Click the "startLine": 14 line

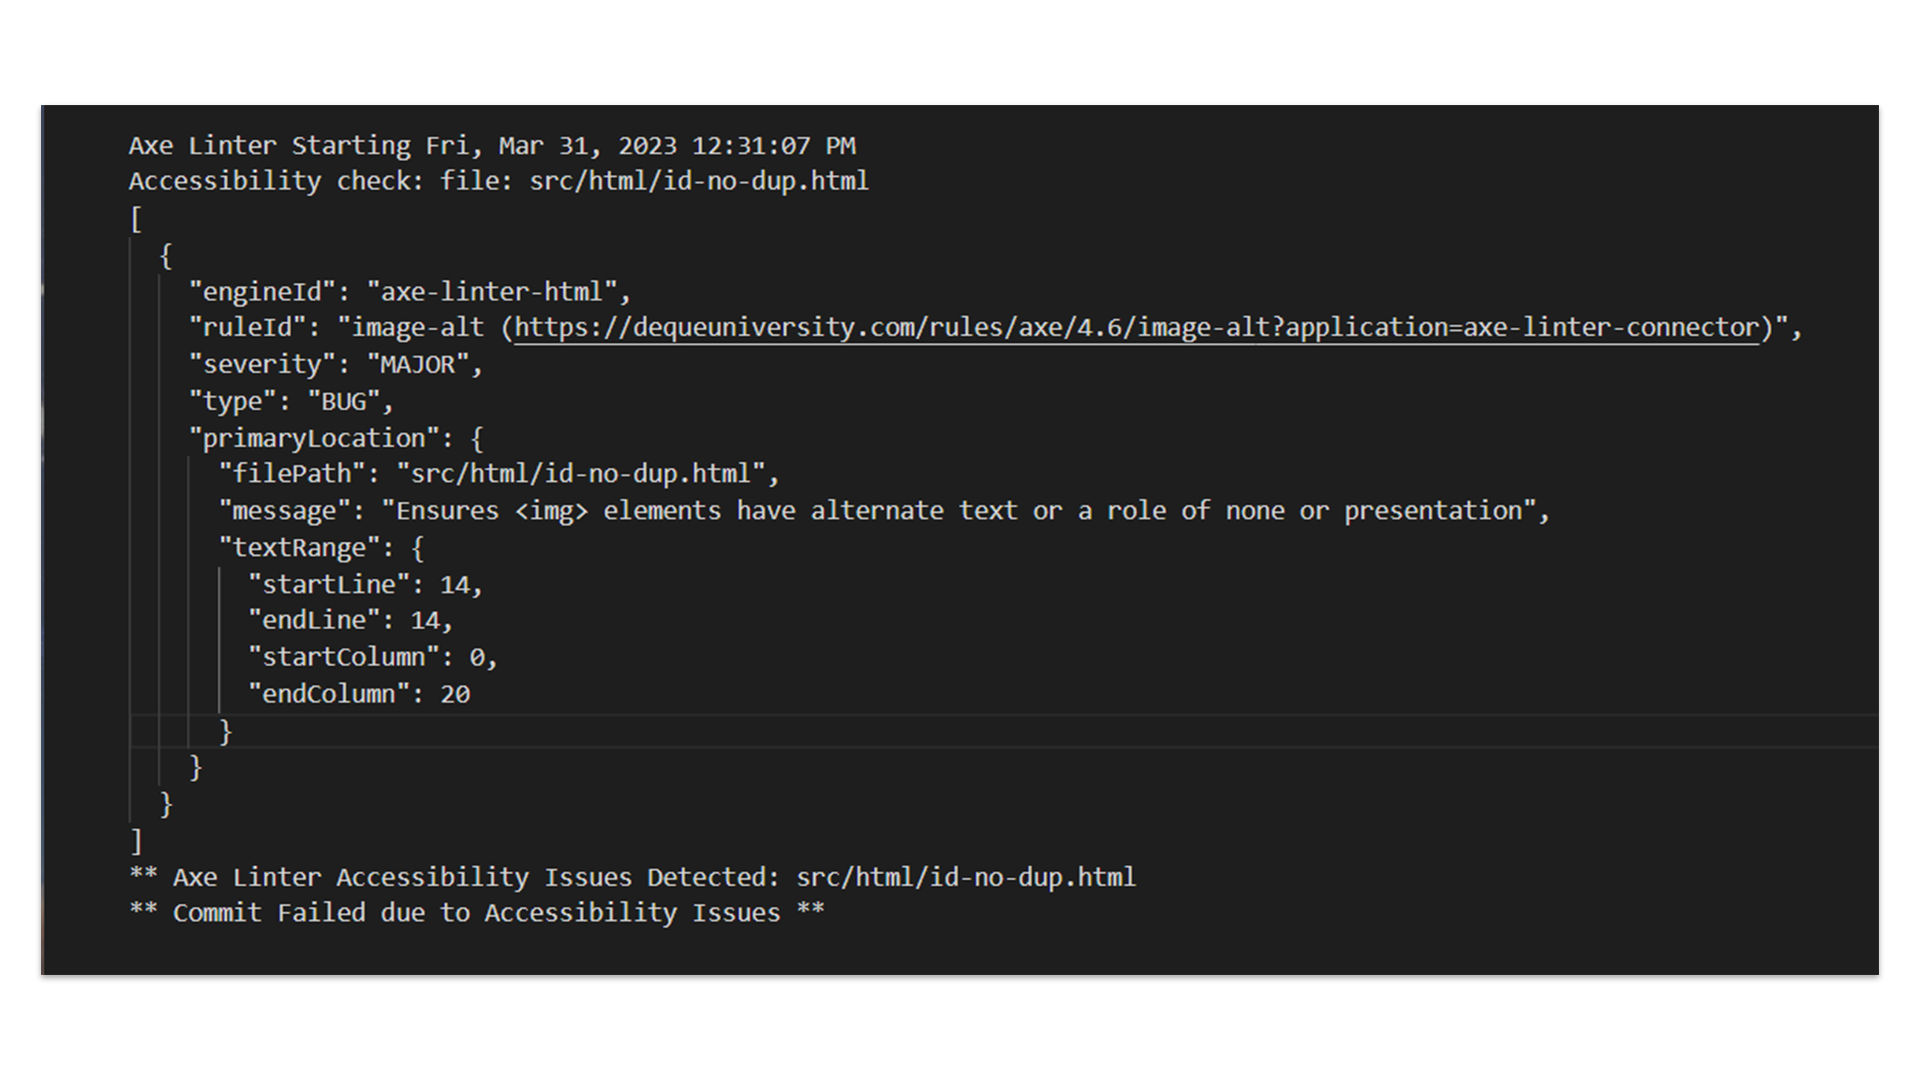pos(365,585)
